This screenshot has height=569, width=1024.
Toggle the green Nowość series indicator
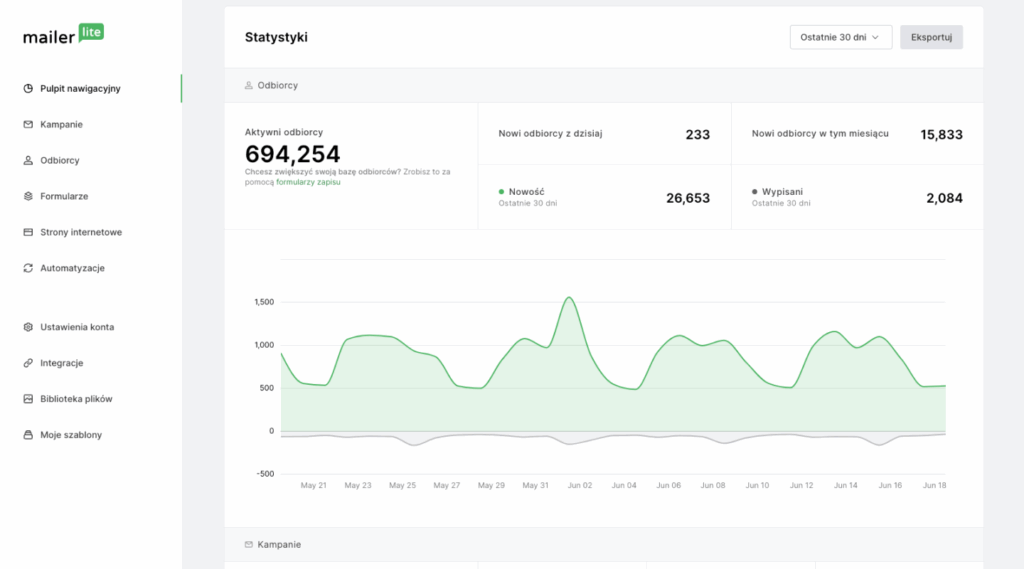pos(501,191)
